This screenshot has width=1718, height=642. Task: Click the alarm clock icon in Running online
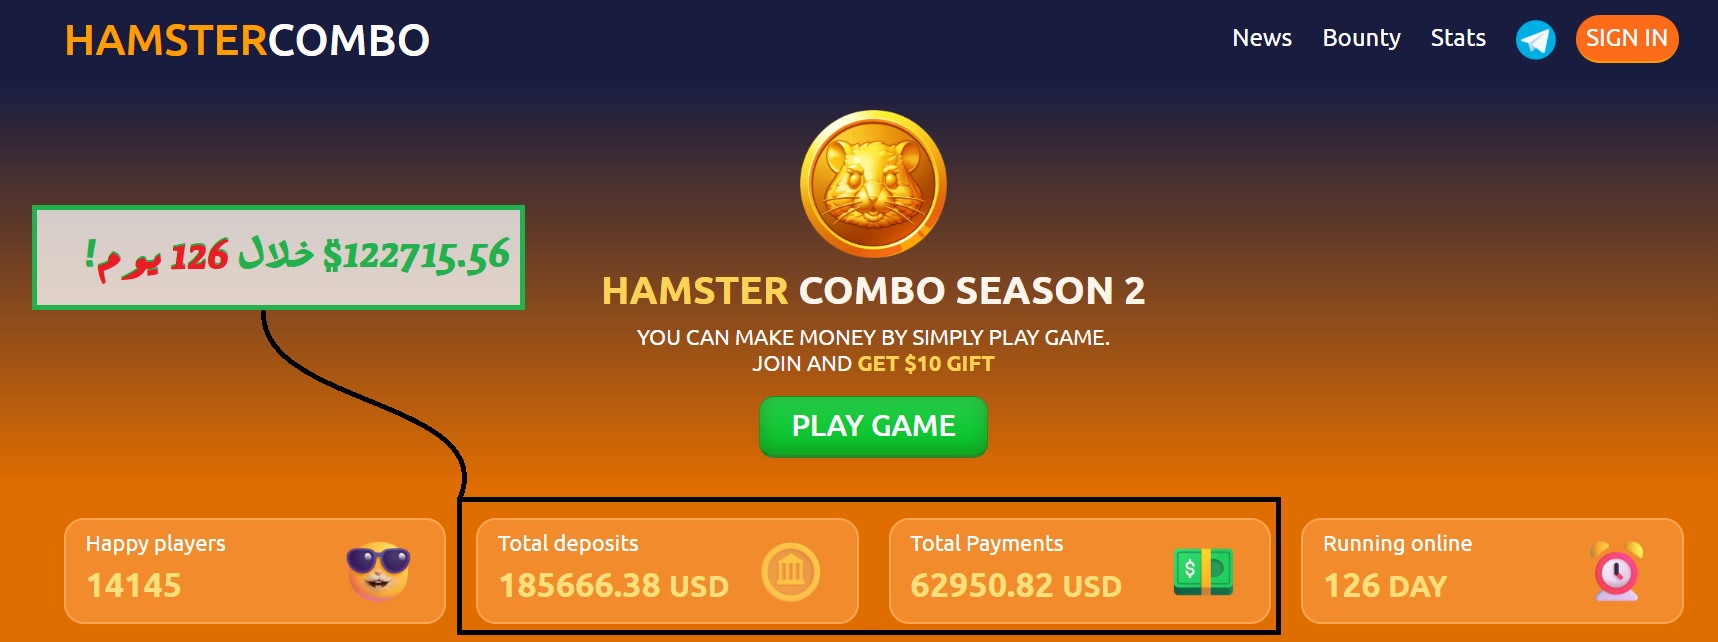pyautogui.click(x=1616, y=571)
